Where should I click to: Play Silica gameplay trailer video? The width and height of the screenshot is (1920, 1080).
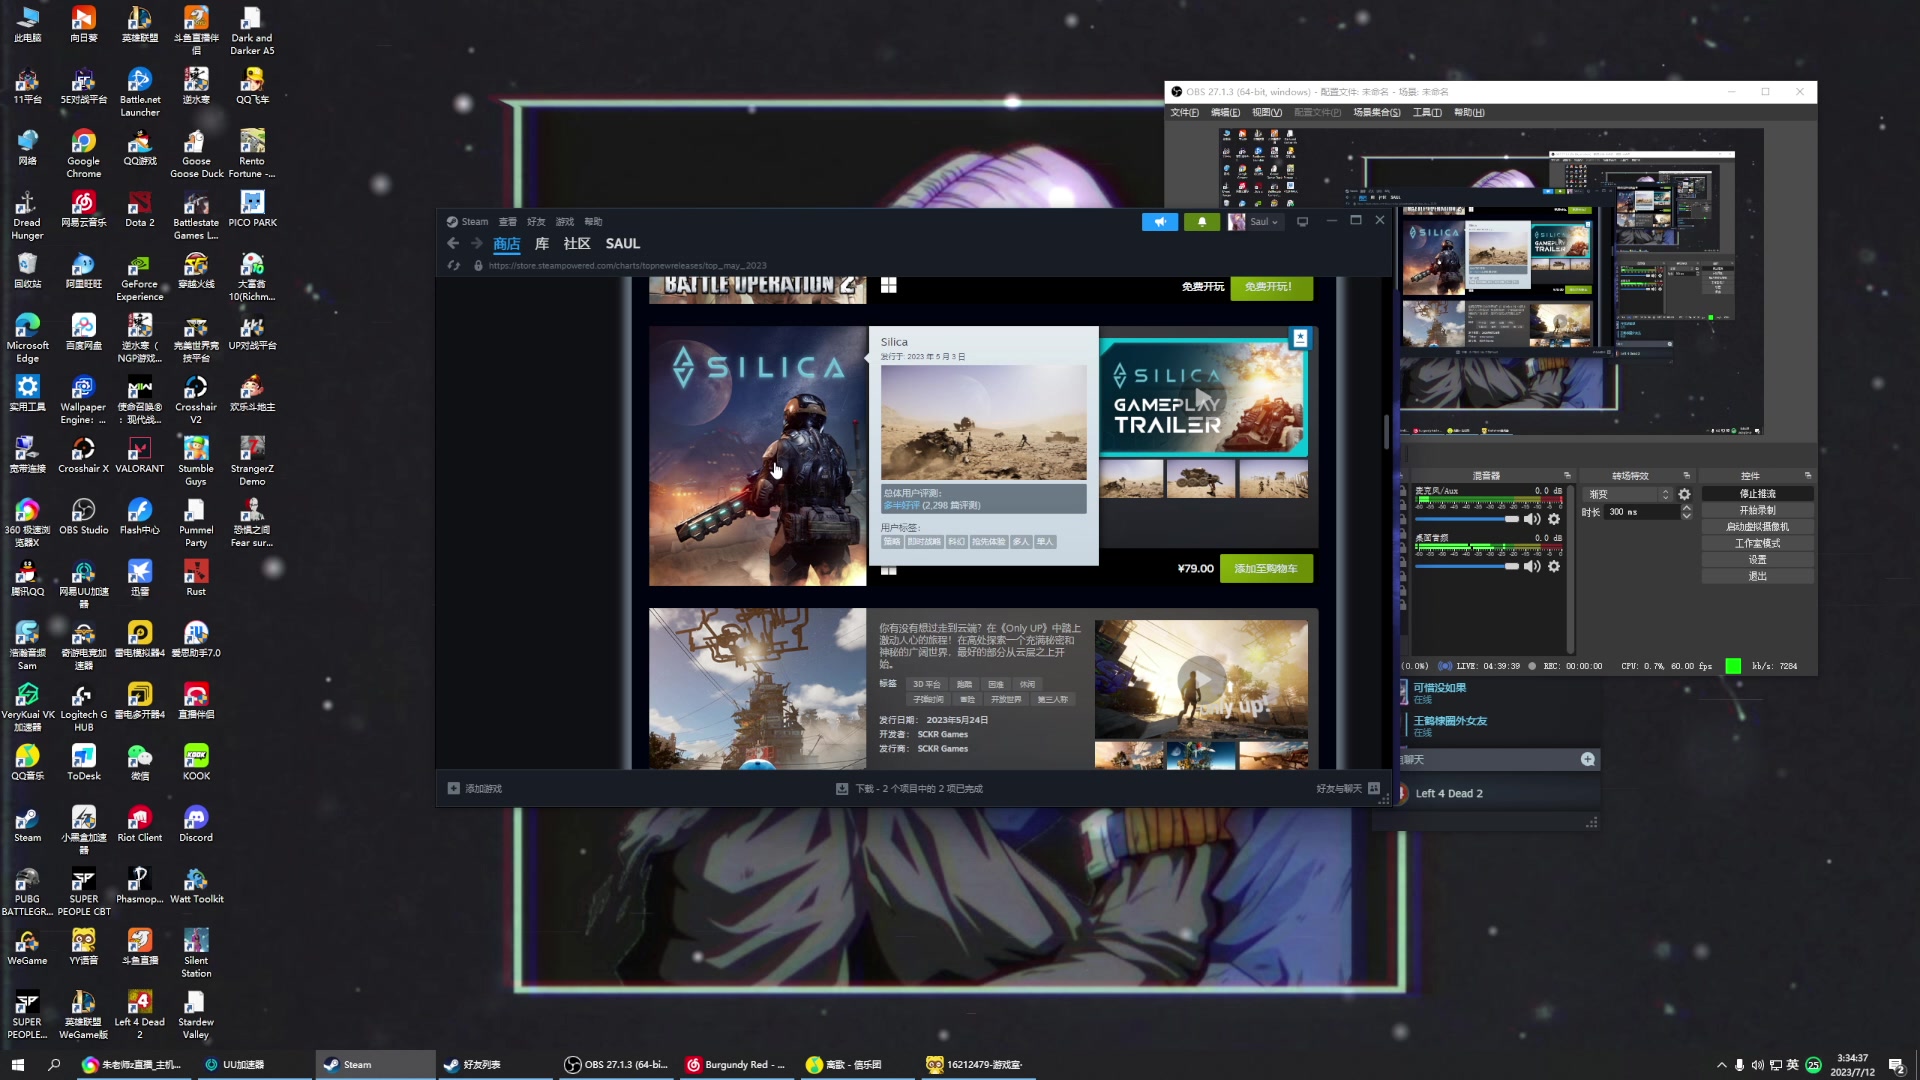point(1203,398)
